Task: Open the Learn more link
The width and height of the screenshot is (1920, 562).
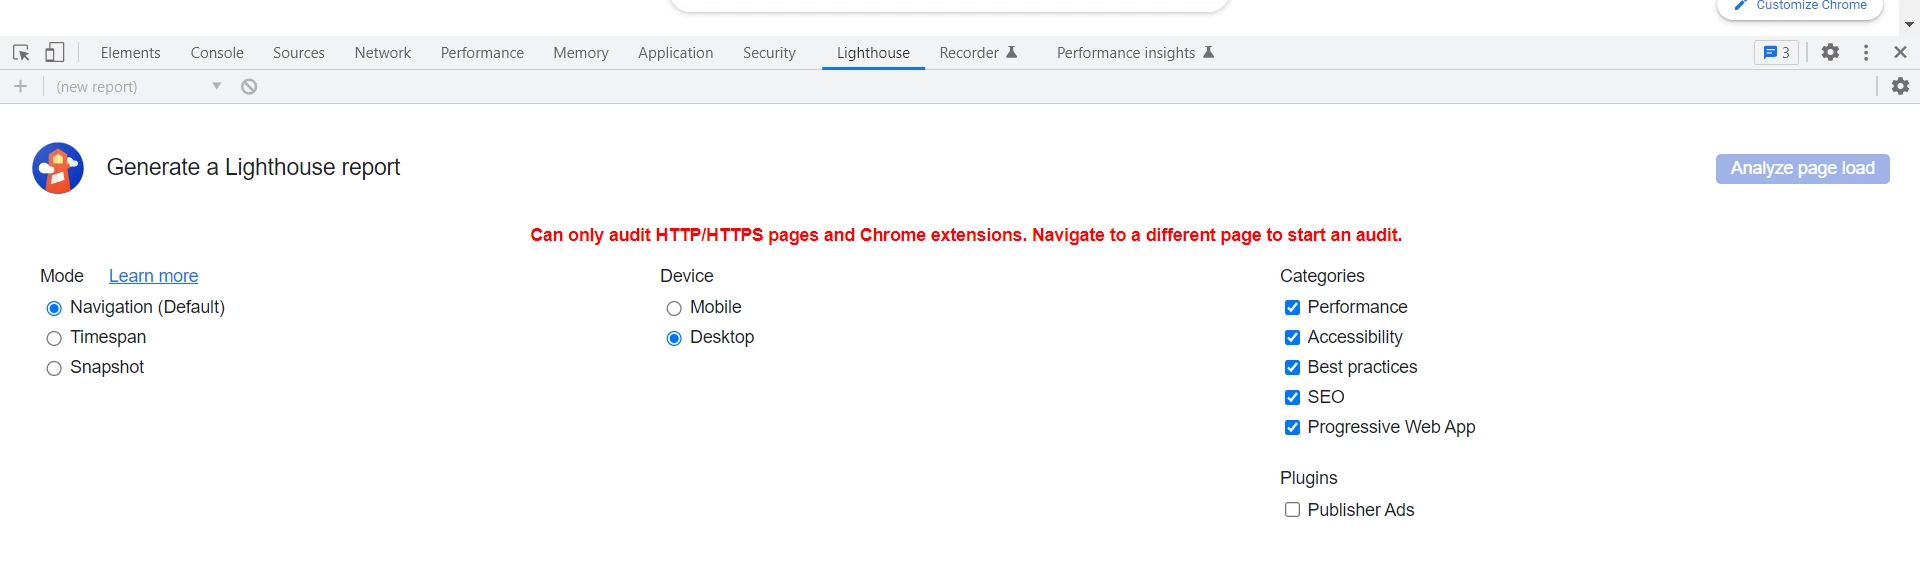Action: pyautogui.click(x=153, y=276)
